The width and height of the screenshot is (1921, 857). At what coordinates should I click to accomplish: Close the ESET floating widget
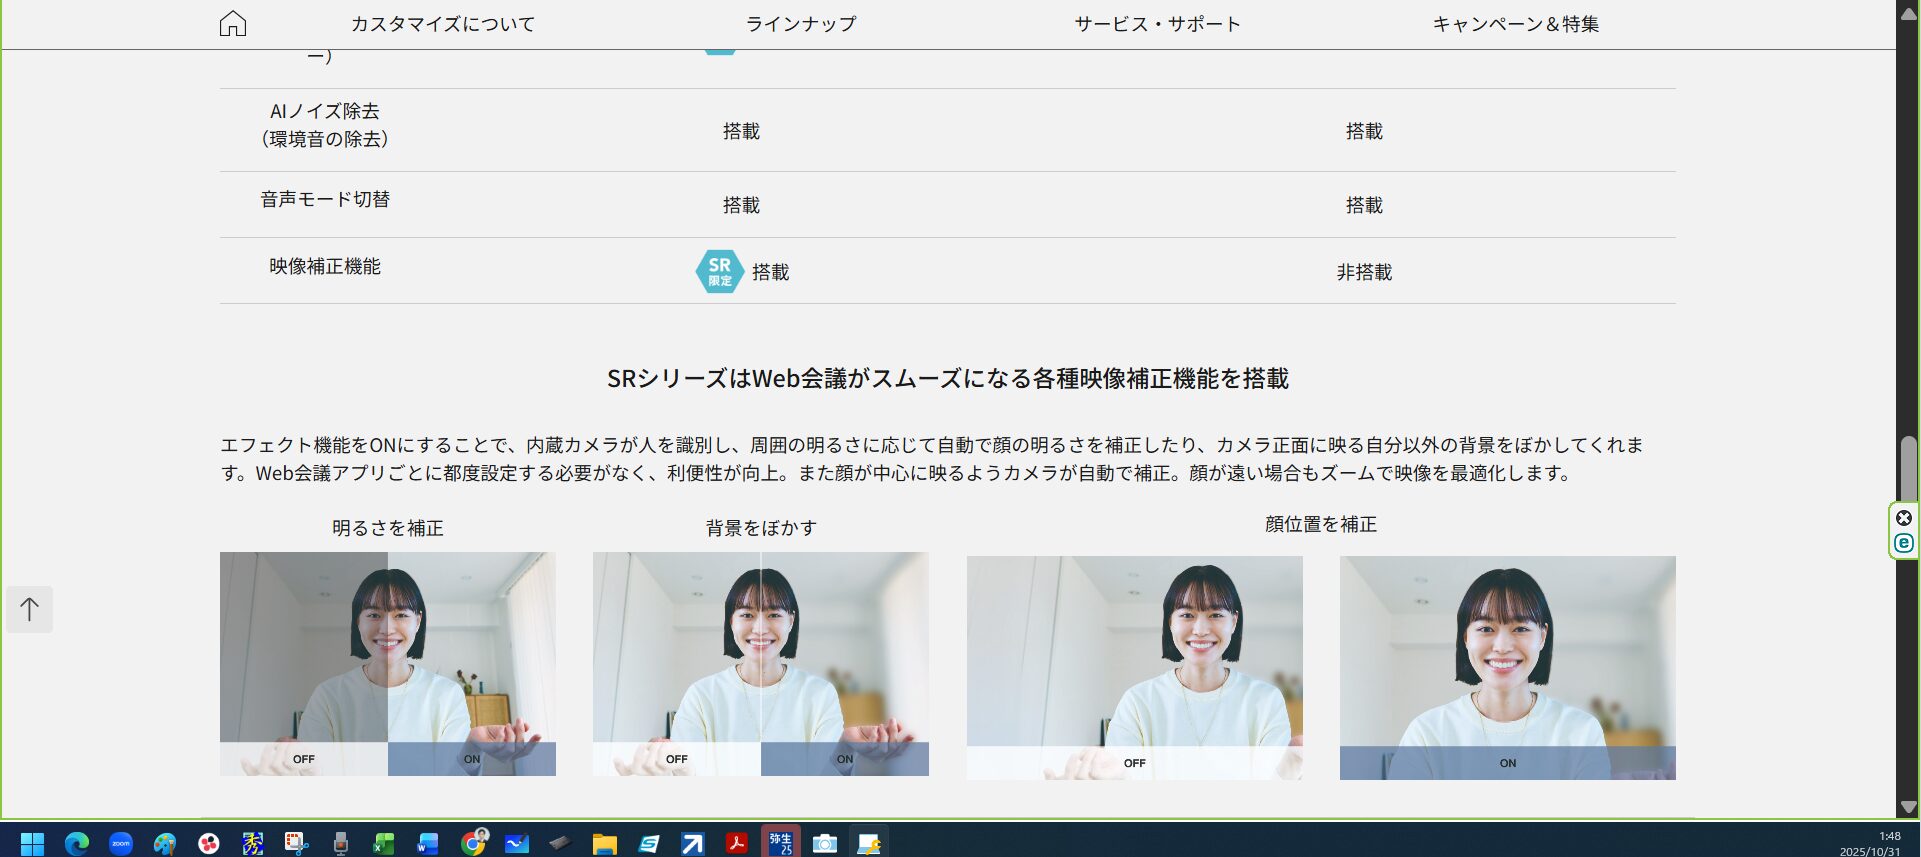click(x=1904, y=518)
